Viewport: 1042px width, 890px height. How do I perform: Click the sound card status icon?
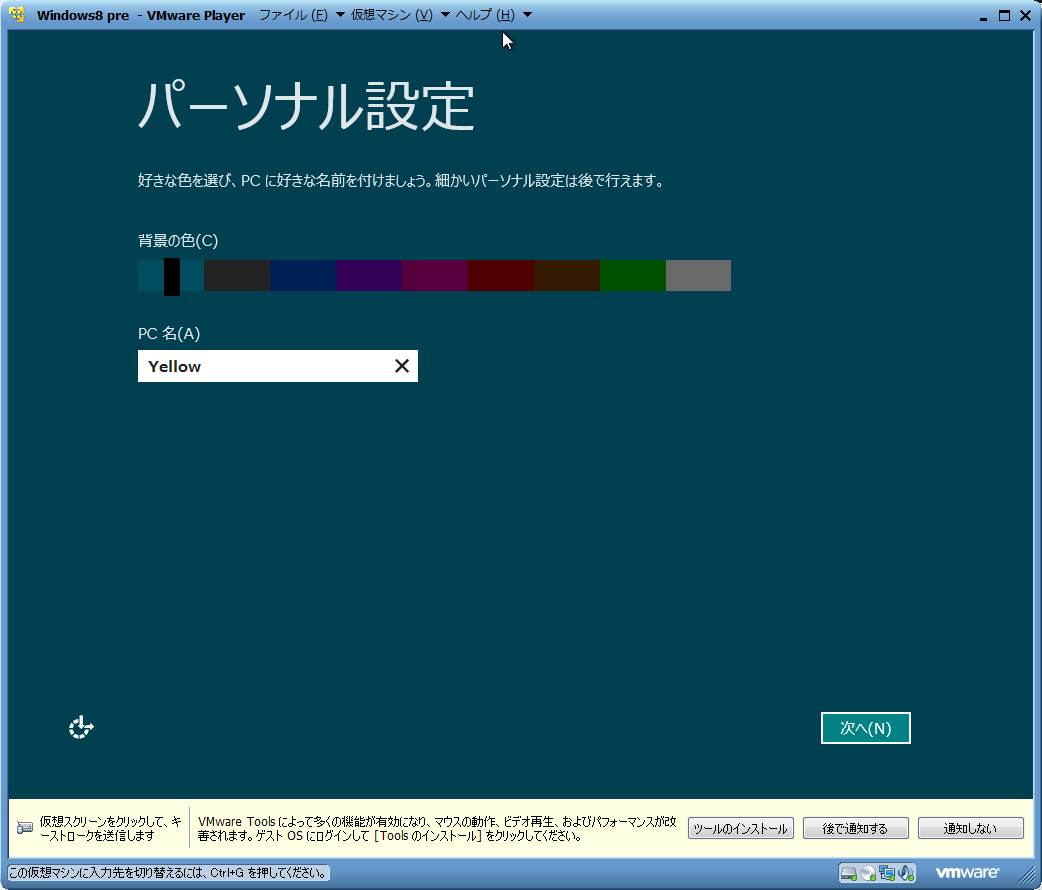click(x=906, y=873)
